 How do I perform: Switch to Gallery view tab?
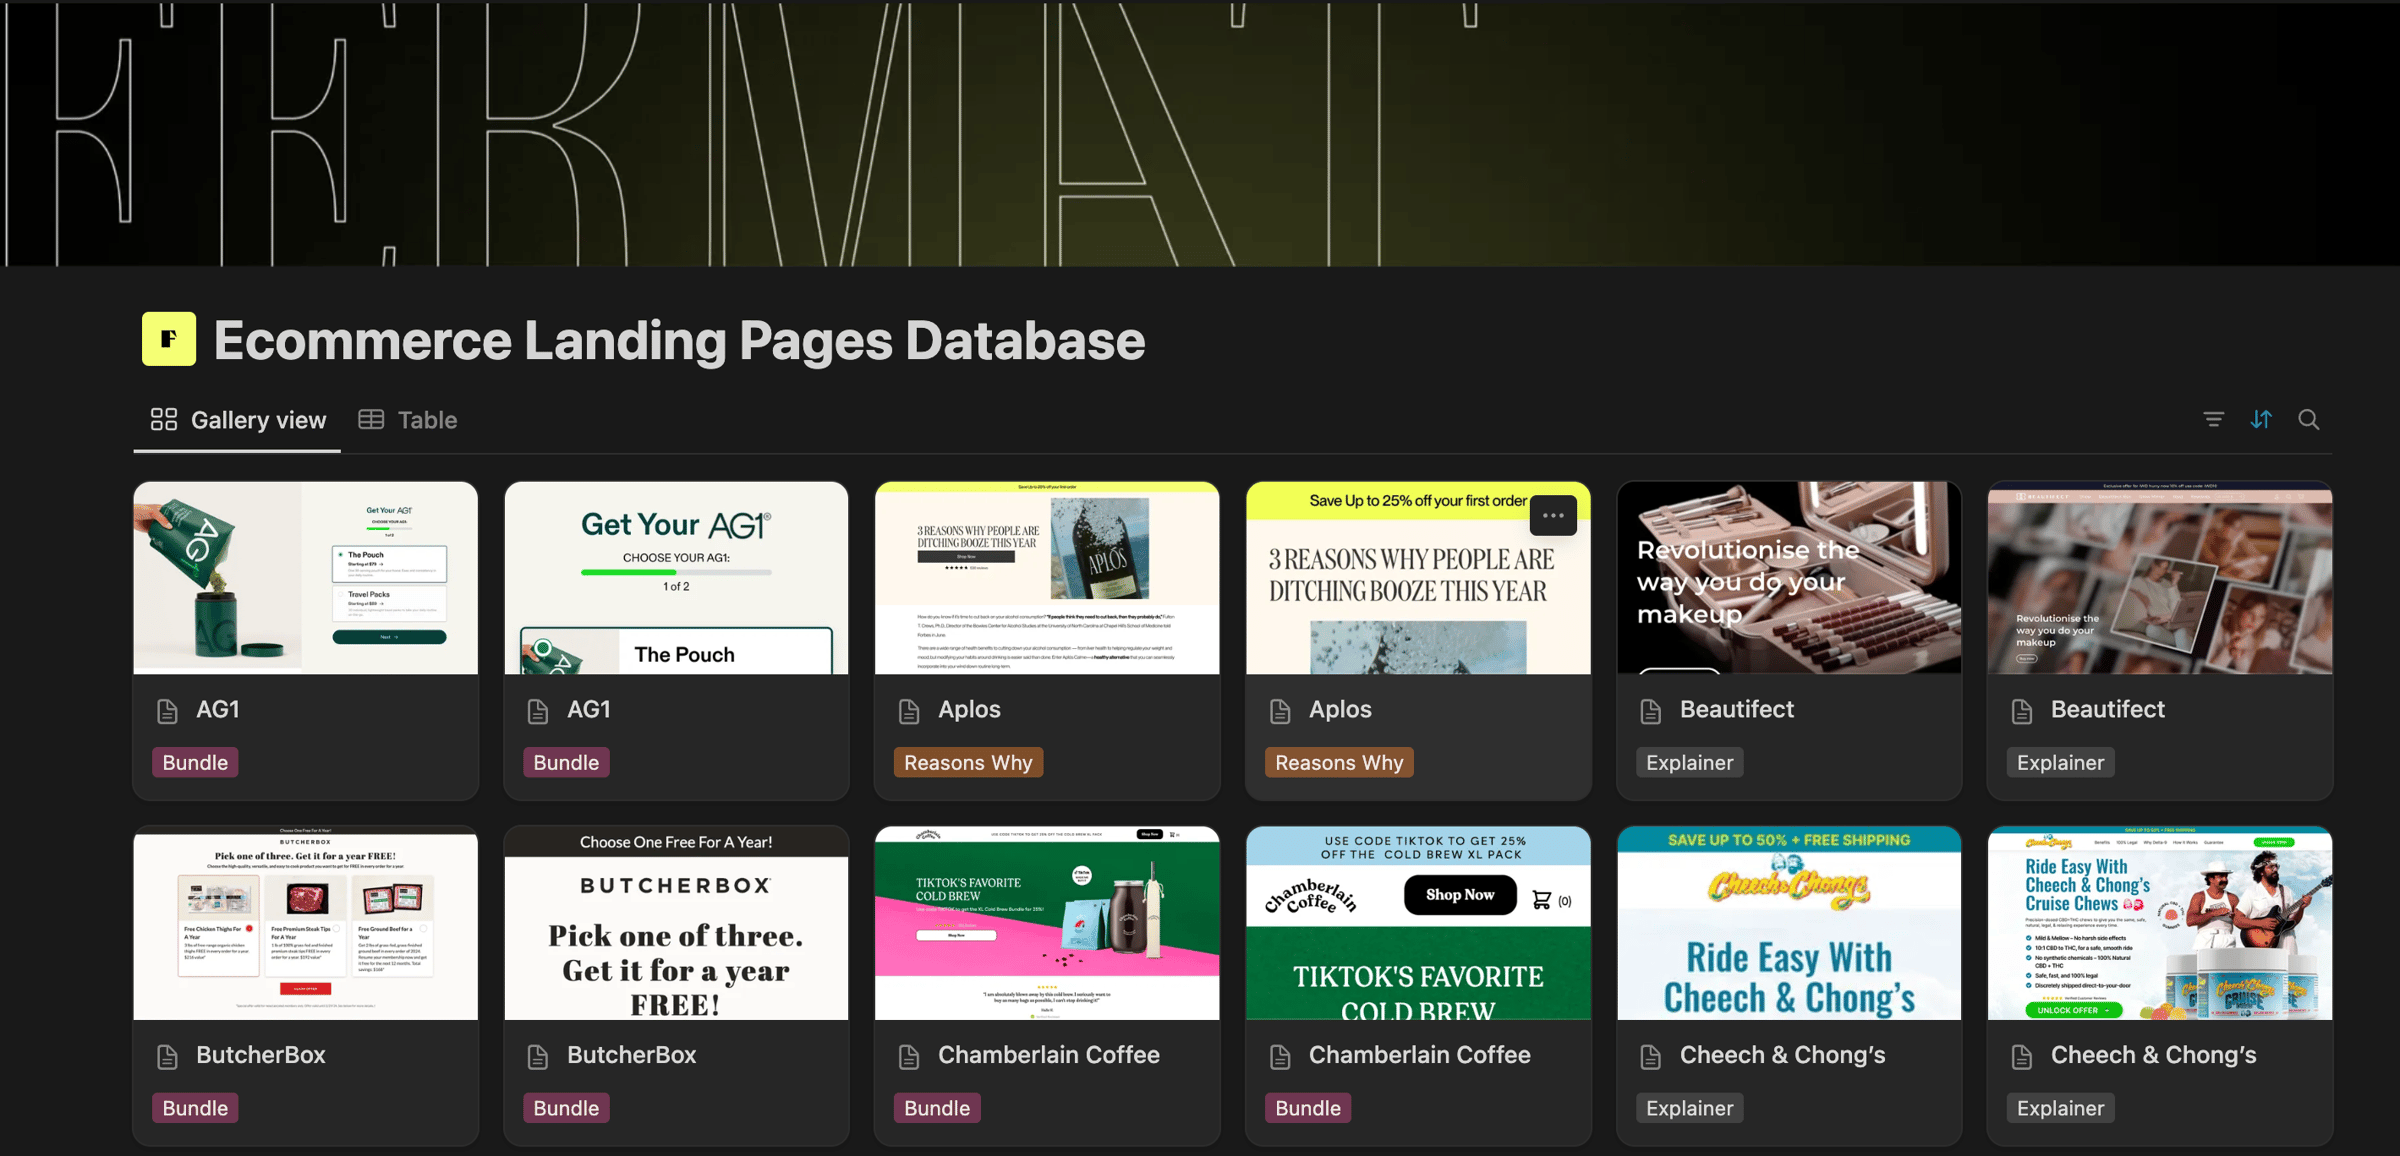click(x=238, y=420)
